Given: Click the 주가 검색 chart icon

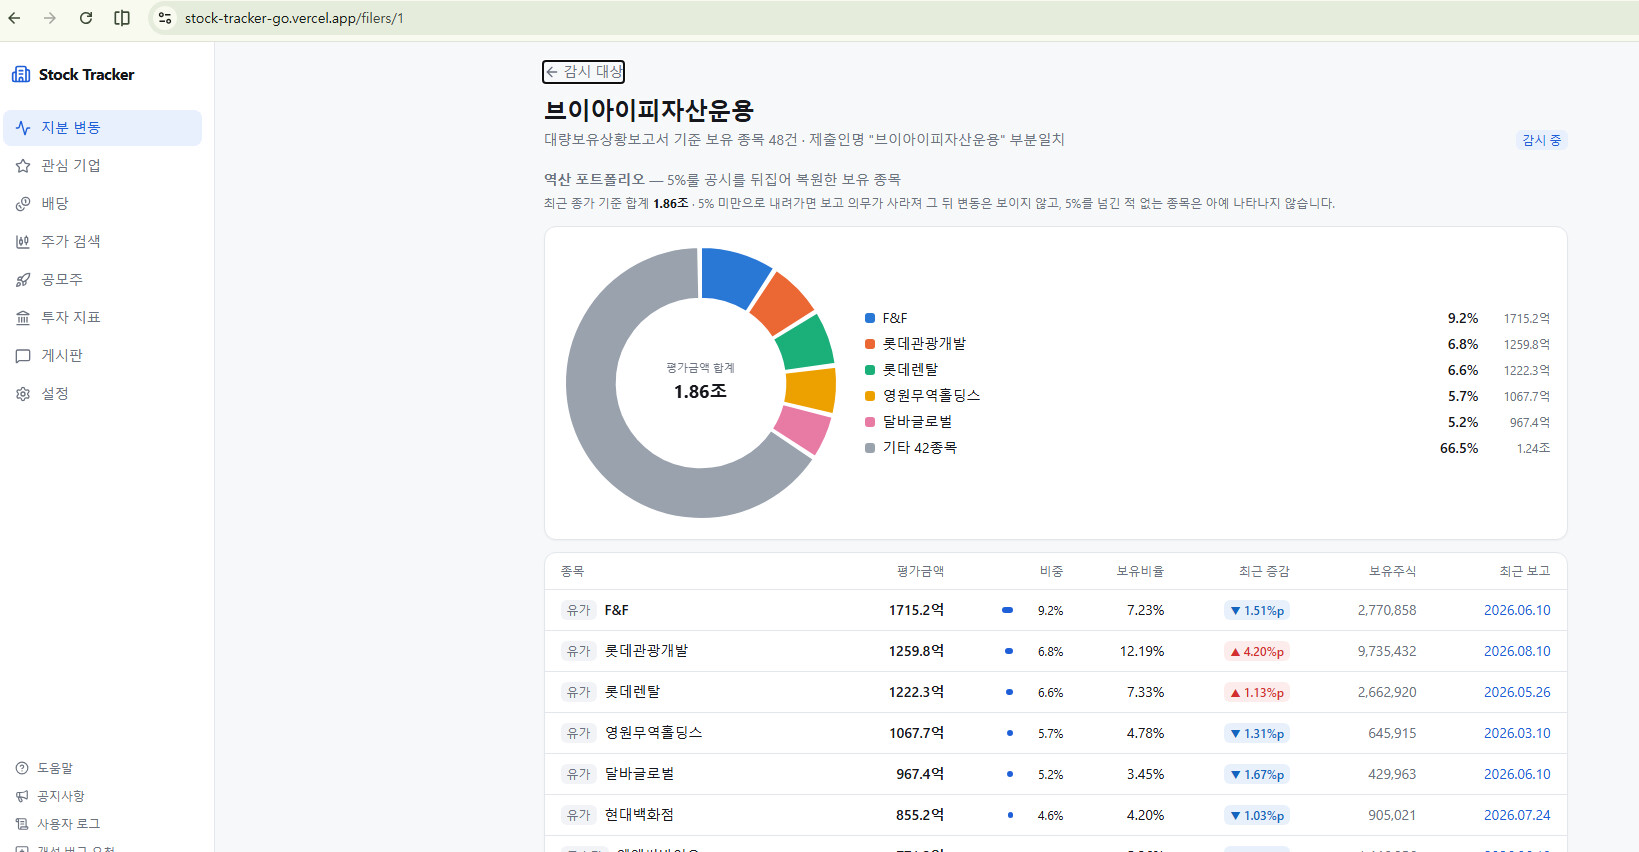Looking at the screenshot, I should coord(23,242).
